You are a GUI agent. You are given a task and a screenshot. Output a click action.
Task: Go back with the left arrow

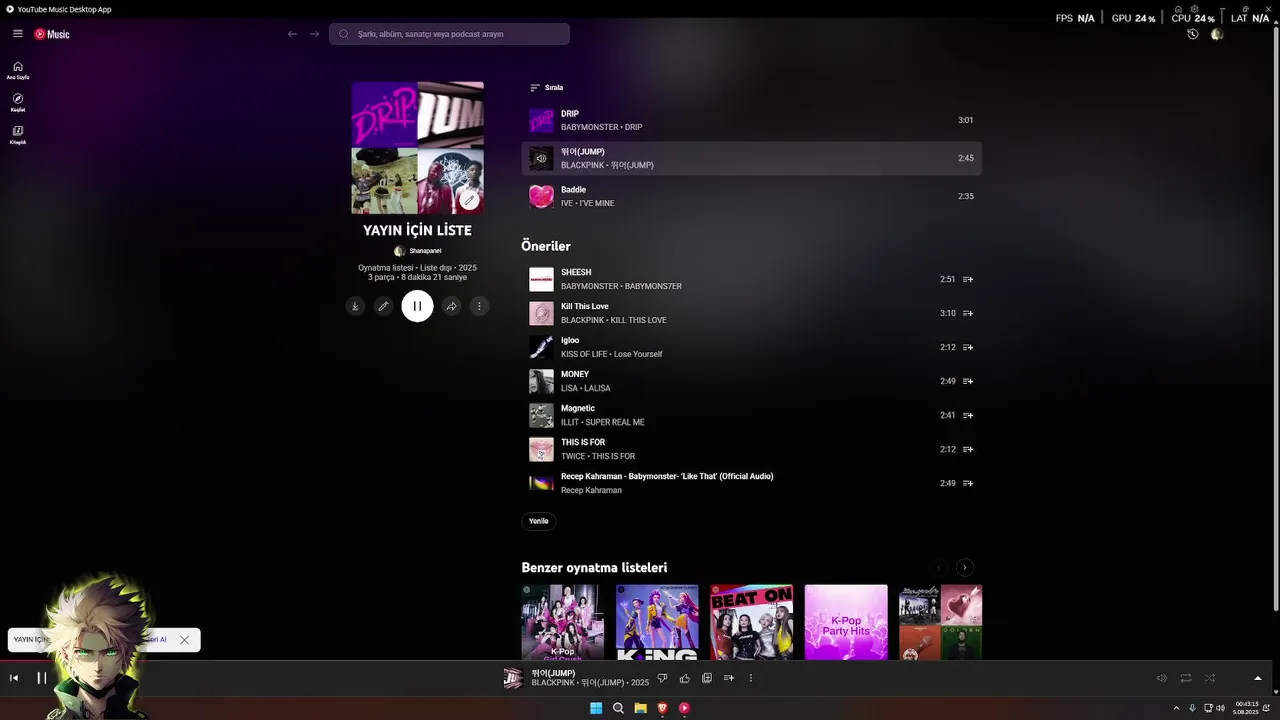click(x=292, y=34)
